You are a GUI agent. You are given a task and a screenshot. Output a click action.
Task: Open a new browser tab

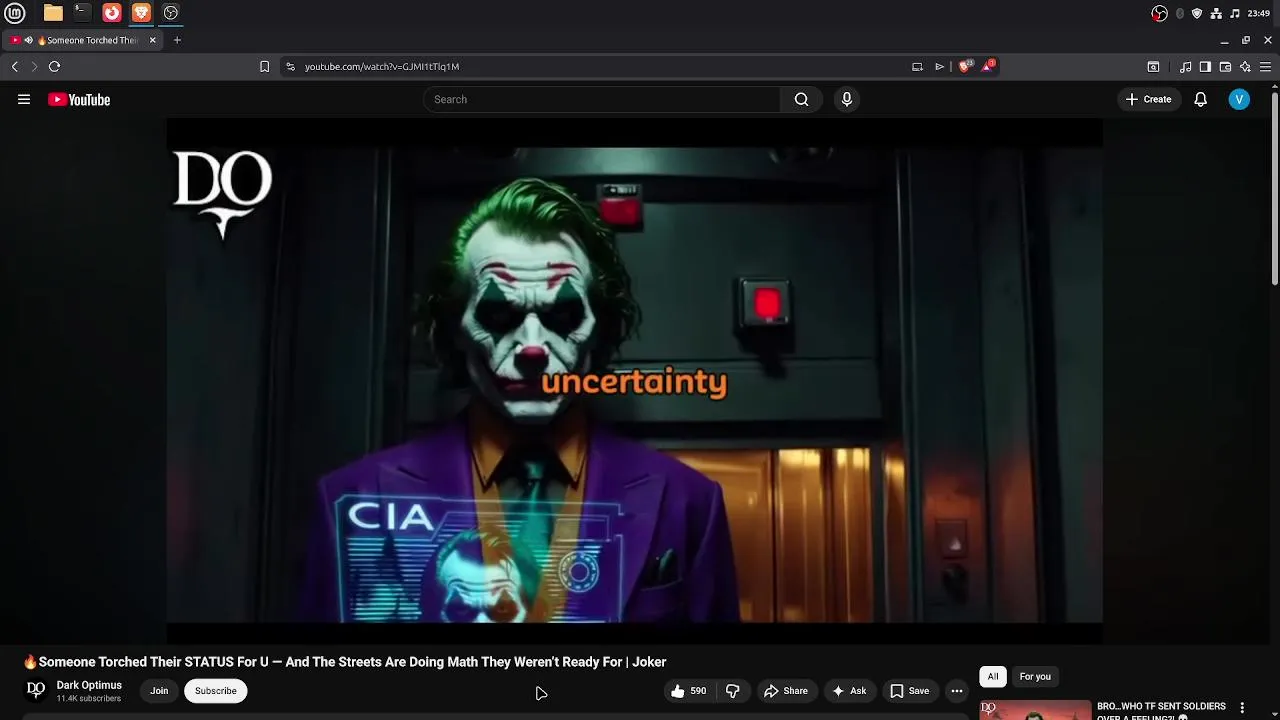tap(177, 40)
